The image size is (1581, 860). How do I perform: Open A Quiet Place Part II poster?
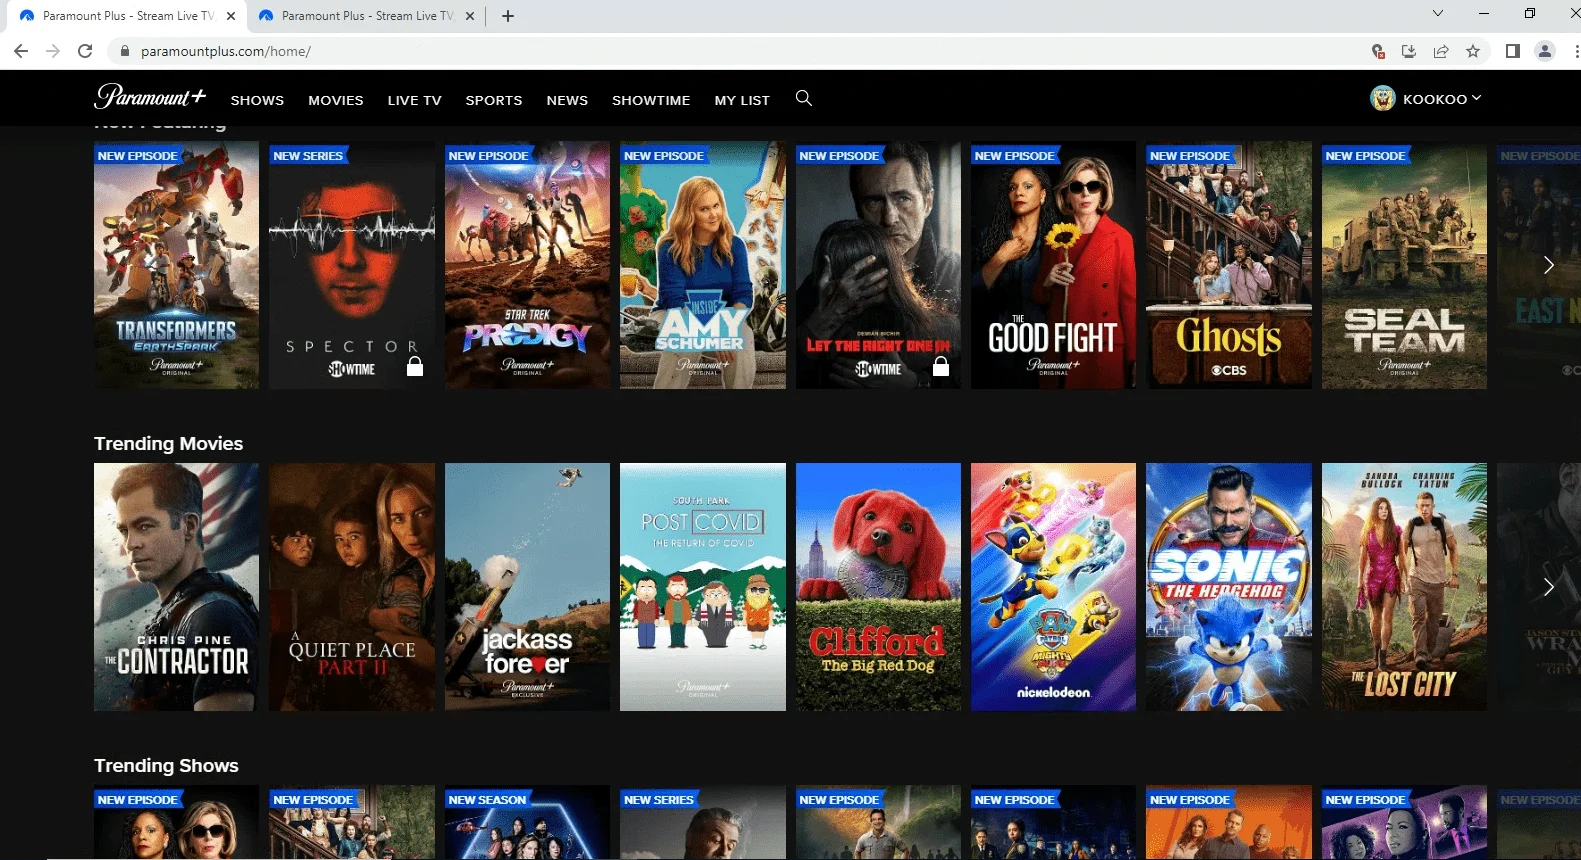(352, 587)
